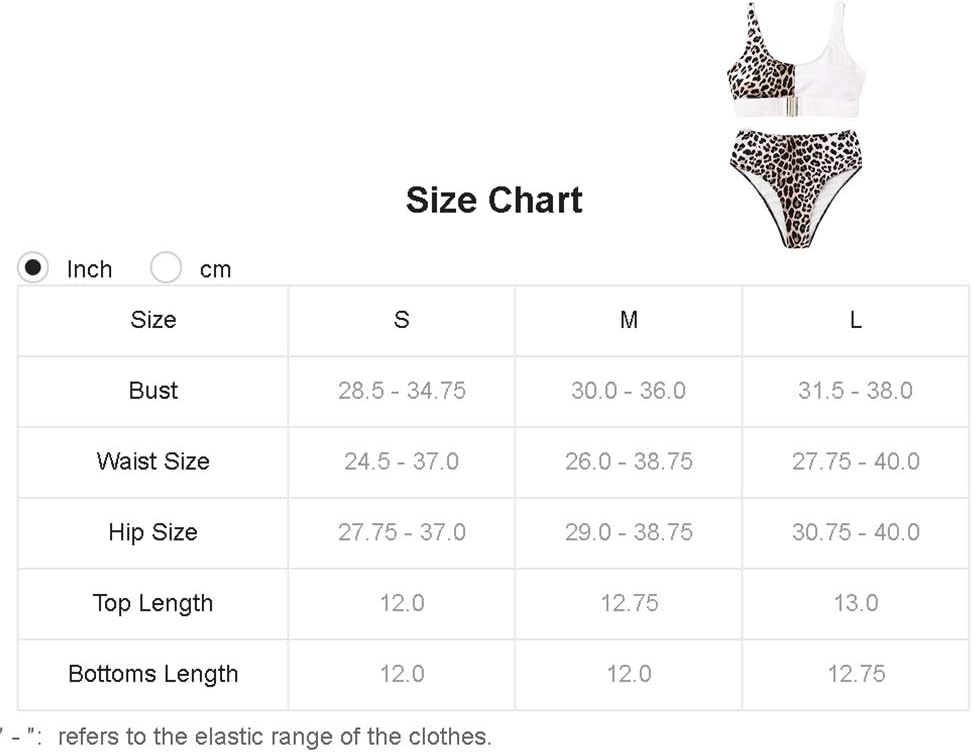Screen dimensions: 973x752
Task: Click the 30.75 - 40.0 hip cell
Action: coord(856,532)
